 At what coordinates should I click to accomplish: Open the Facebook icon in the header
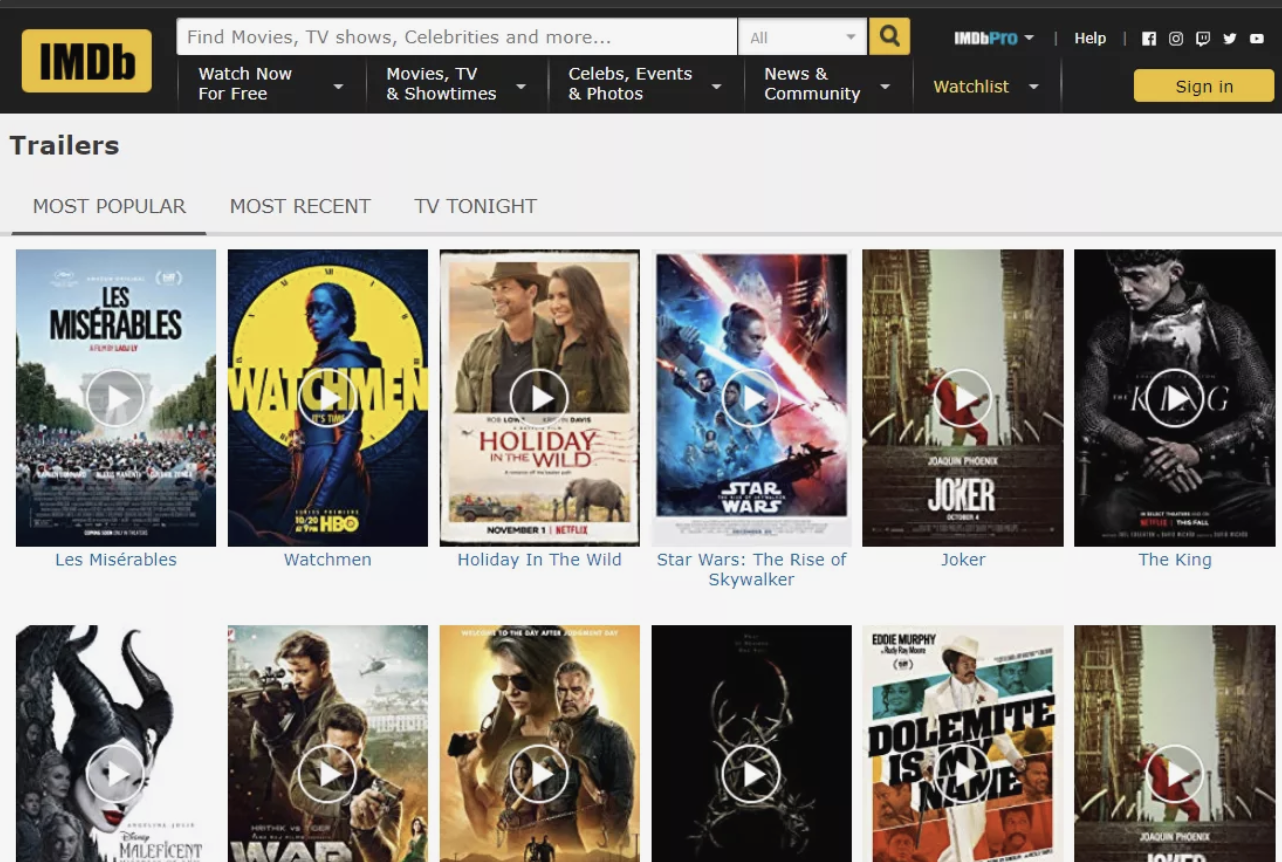[1149, 38]
